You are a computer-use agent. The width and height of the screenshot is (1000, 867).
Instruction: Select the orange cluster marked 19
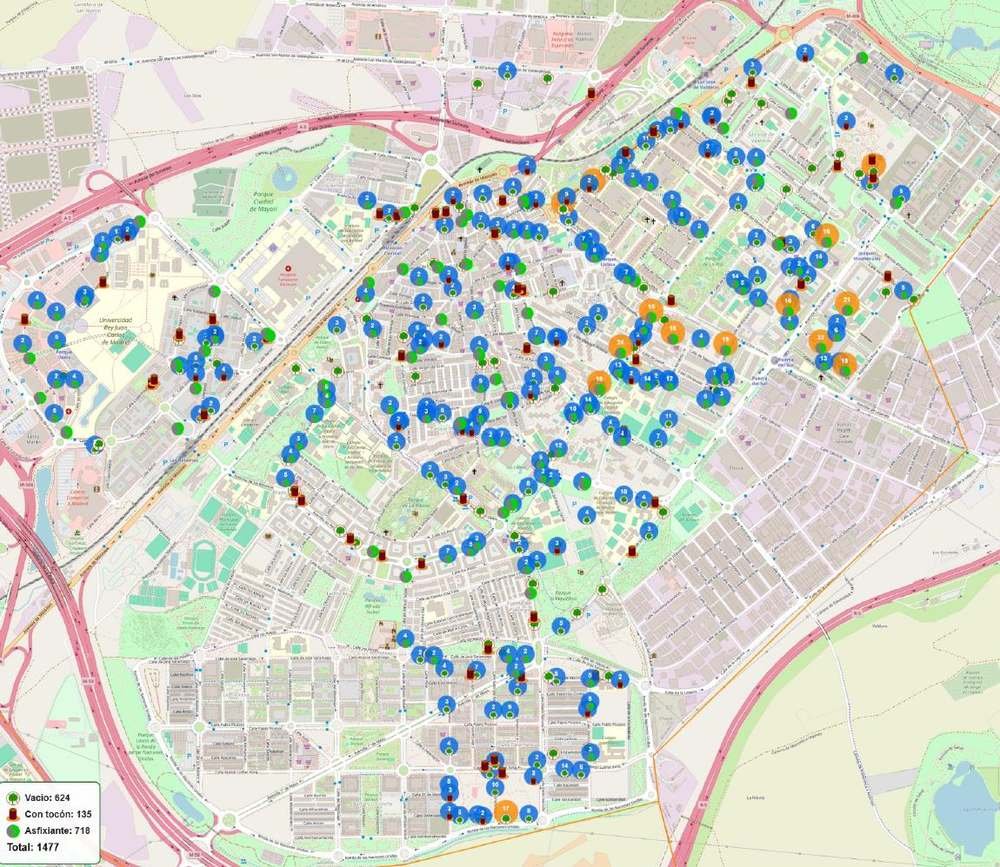coord(725,343)
